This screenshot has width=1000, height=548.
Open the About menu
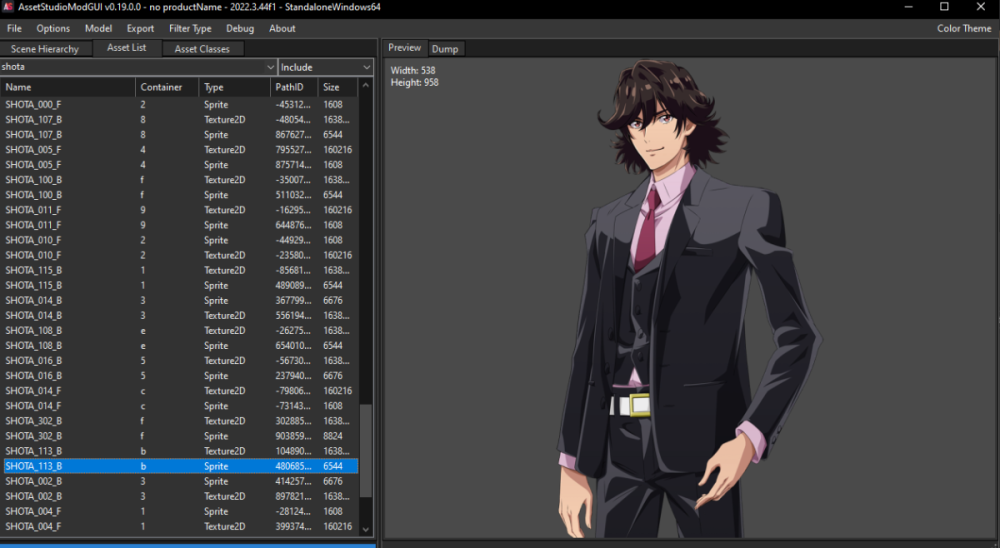click(282, 28)
